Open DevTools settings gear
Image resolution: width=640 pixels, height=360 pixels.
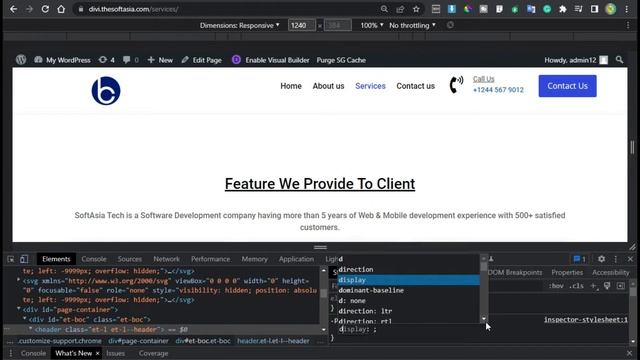(x=602, y=259)
